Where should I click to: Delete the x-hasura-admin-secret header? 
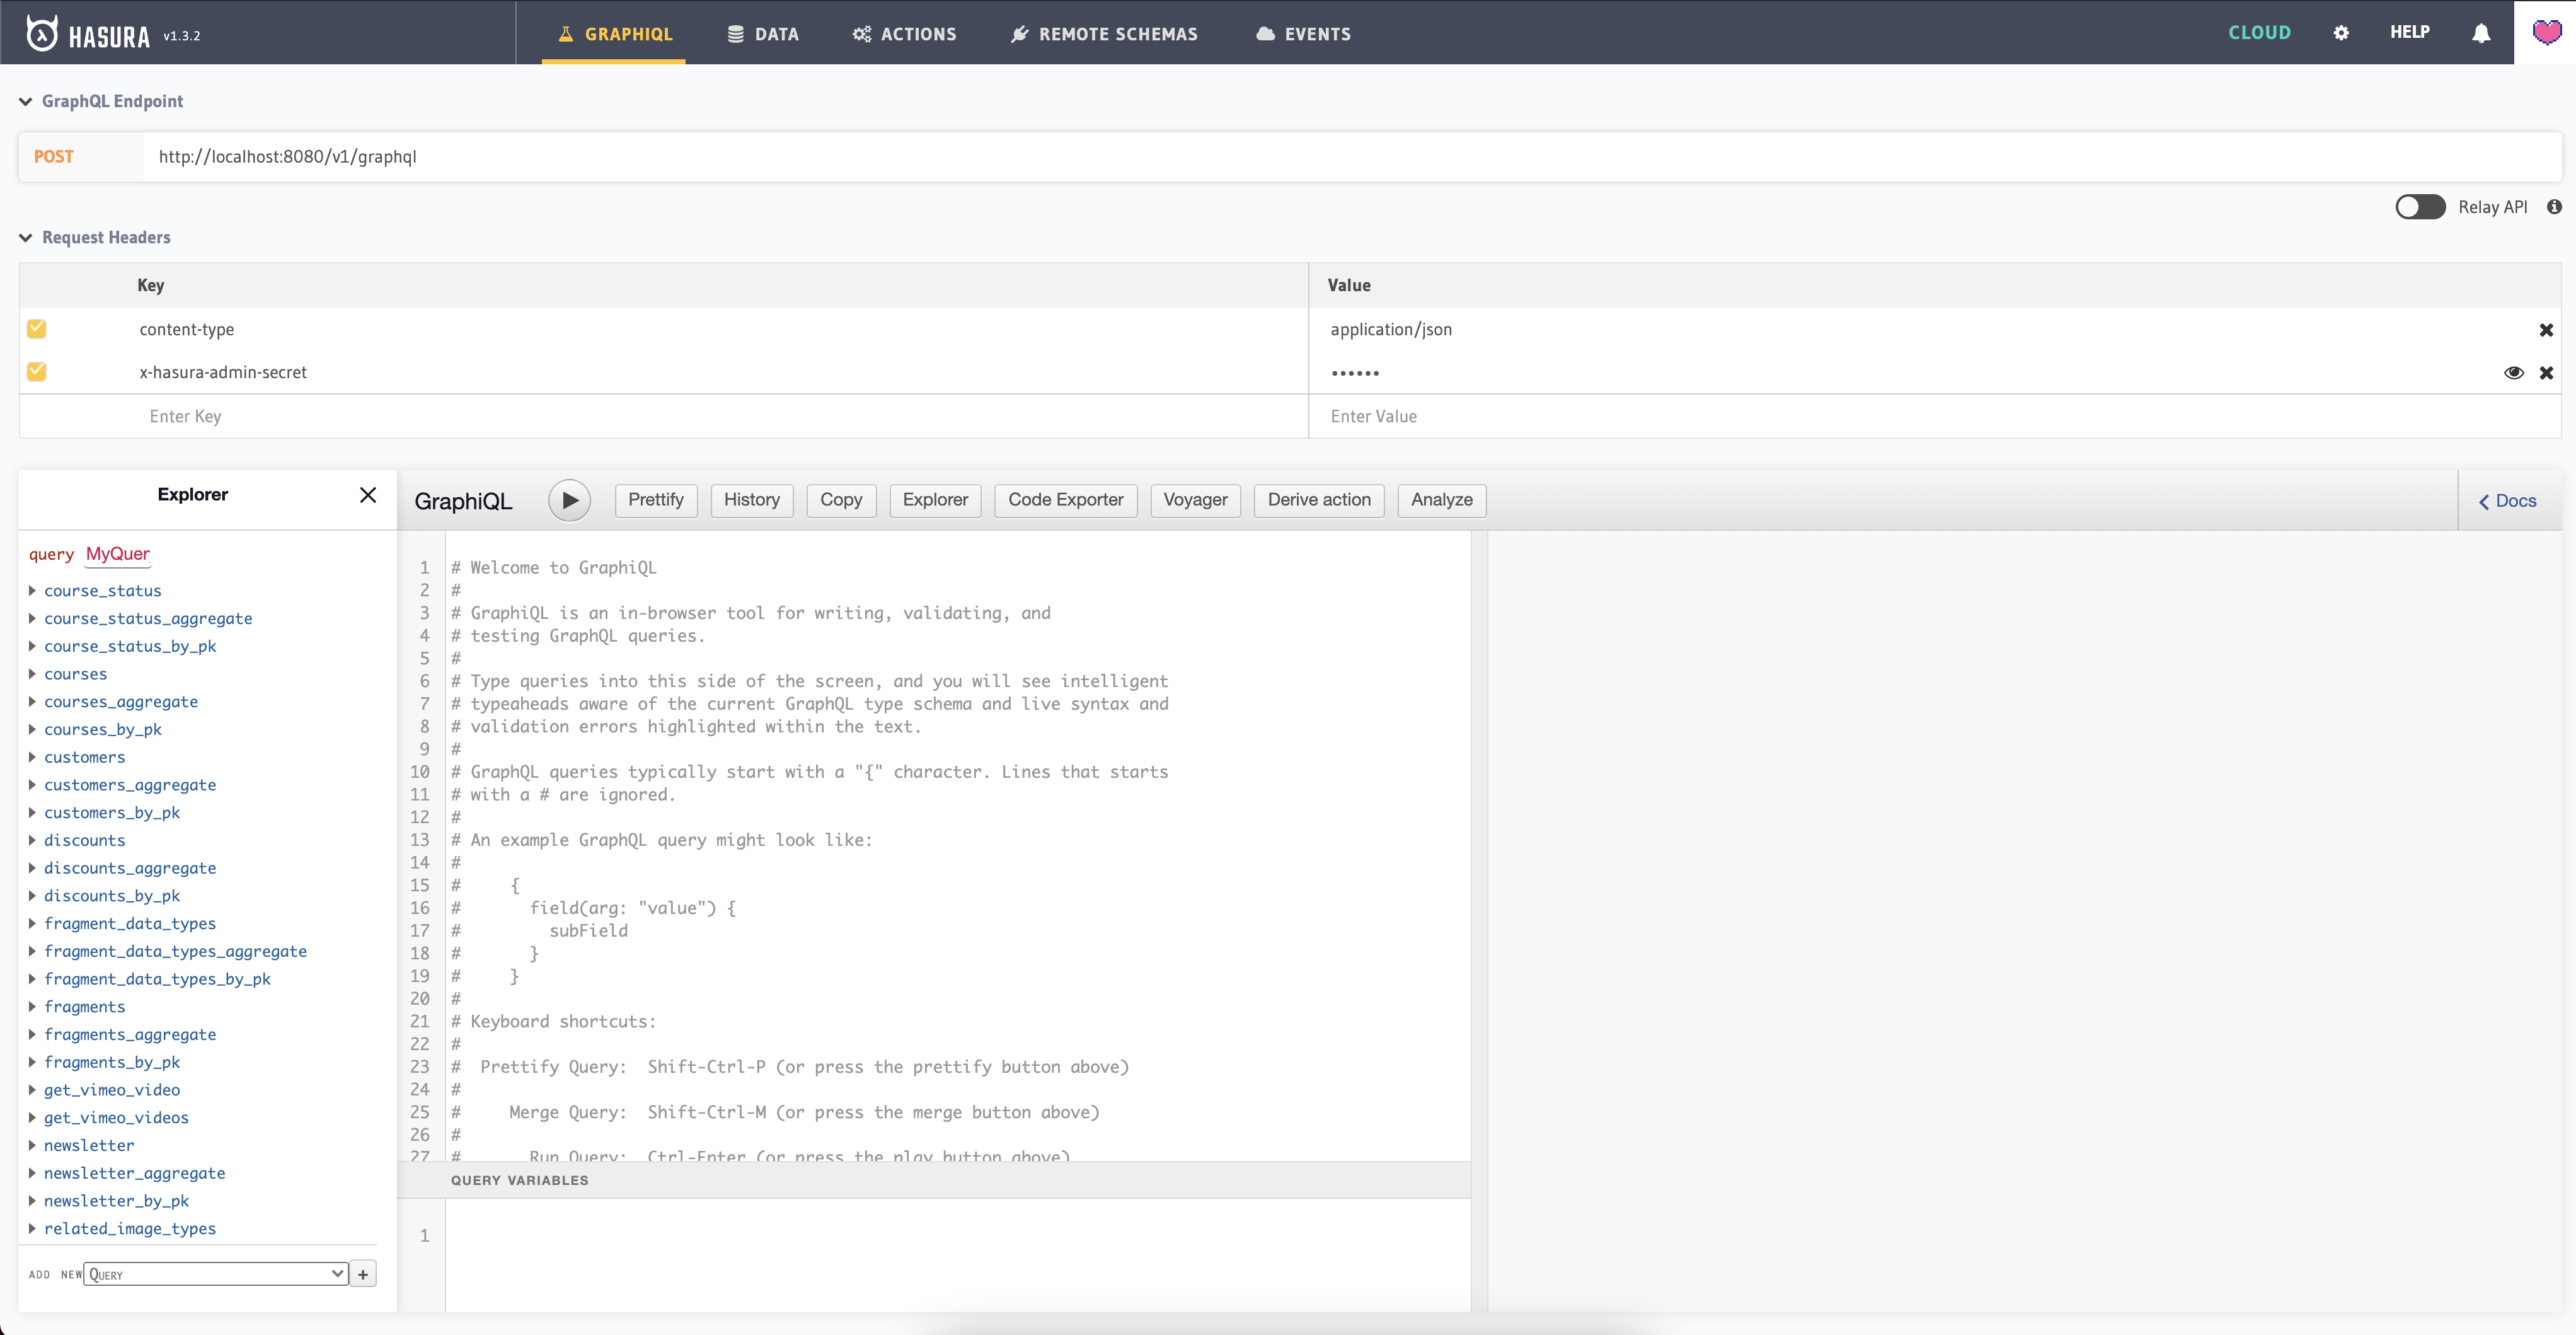point(2546,373)
